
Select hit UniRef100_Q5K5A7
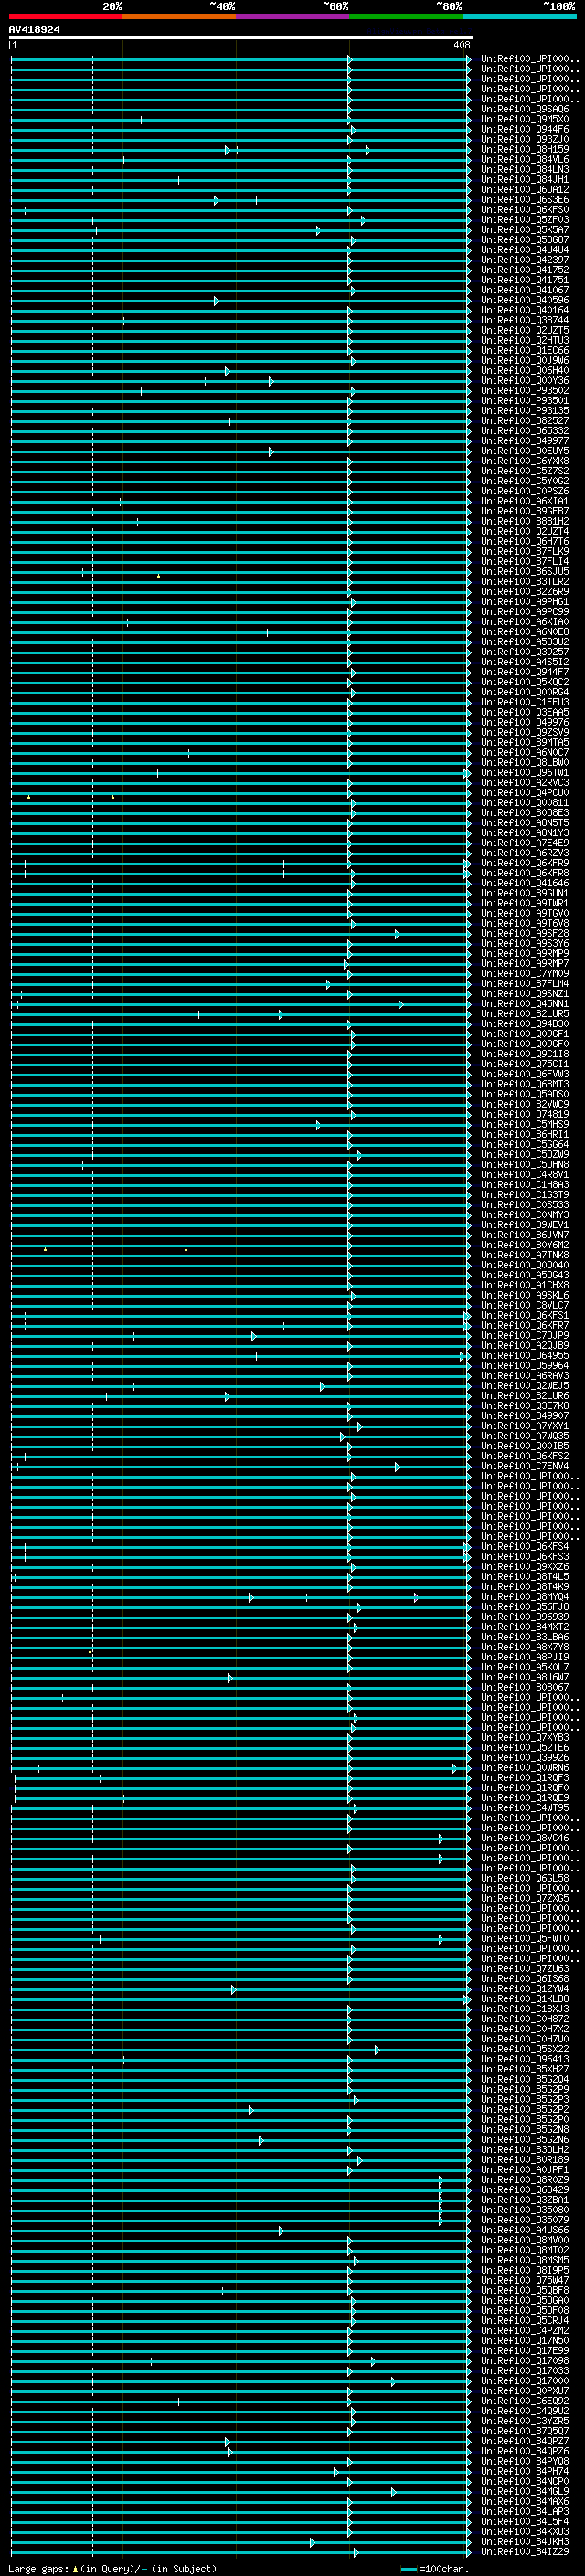525,230
